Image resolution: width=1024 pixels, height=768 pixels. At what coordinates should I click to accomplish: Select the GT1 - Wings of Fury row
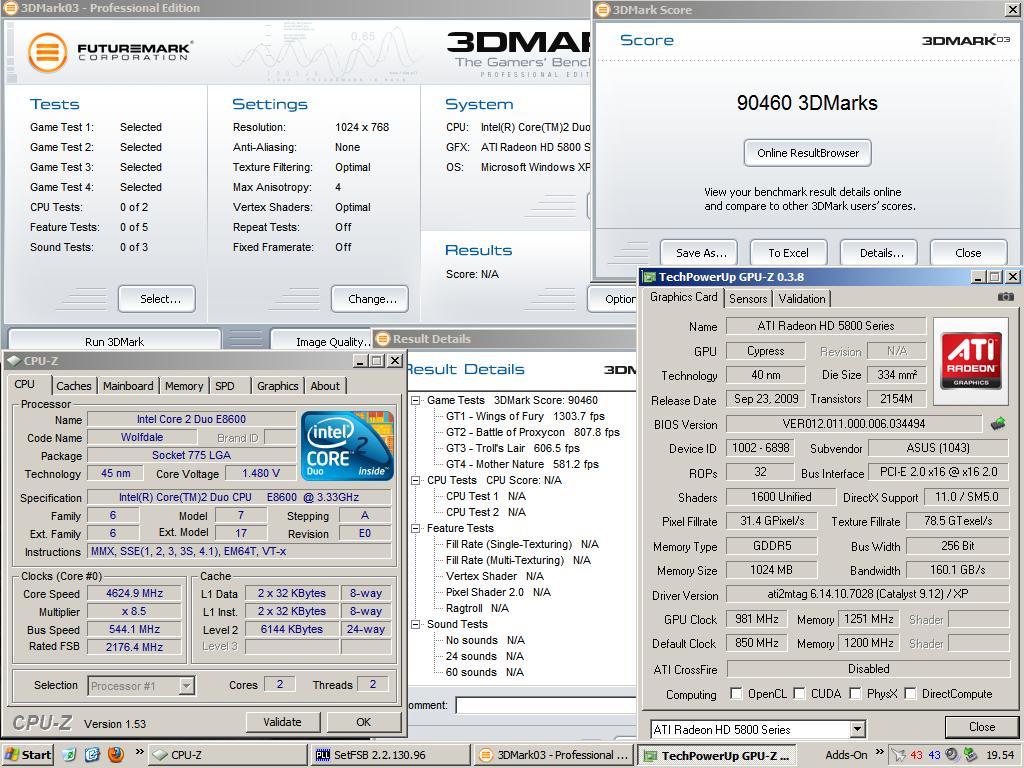[x=525, y=416]
